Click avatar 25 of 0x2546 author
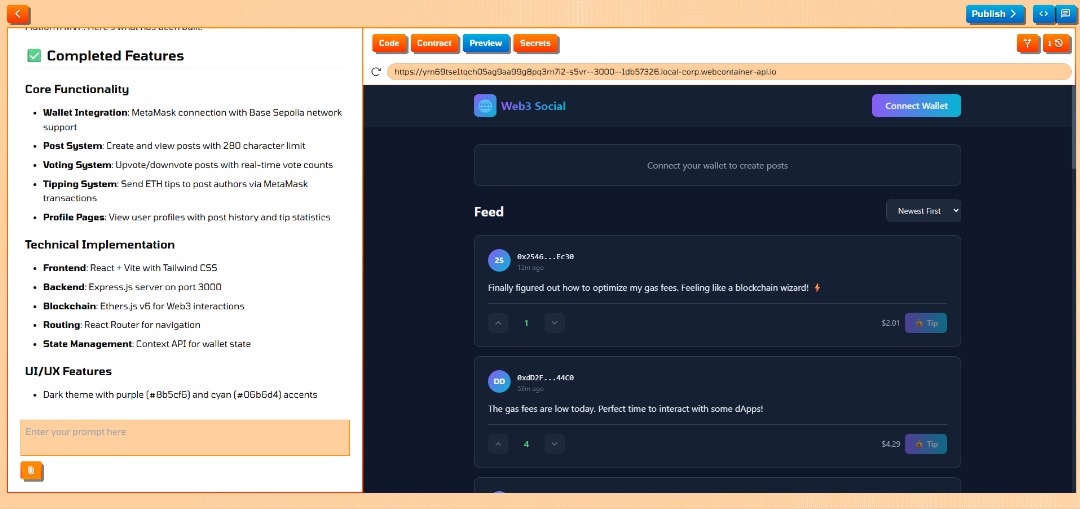Viewport: 1080px width, 509px height. [x=499, y=260]
